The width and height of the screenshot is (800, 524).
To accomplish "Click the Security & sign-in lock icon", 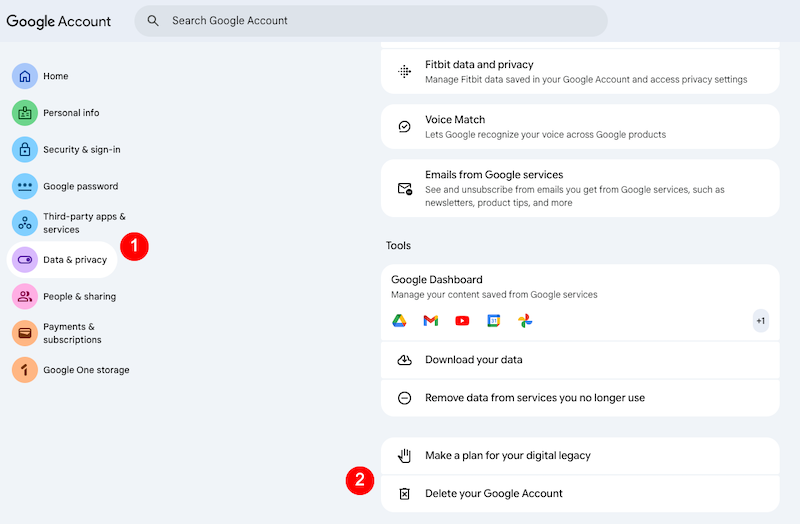I will point(24,149).
